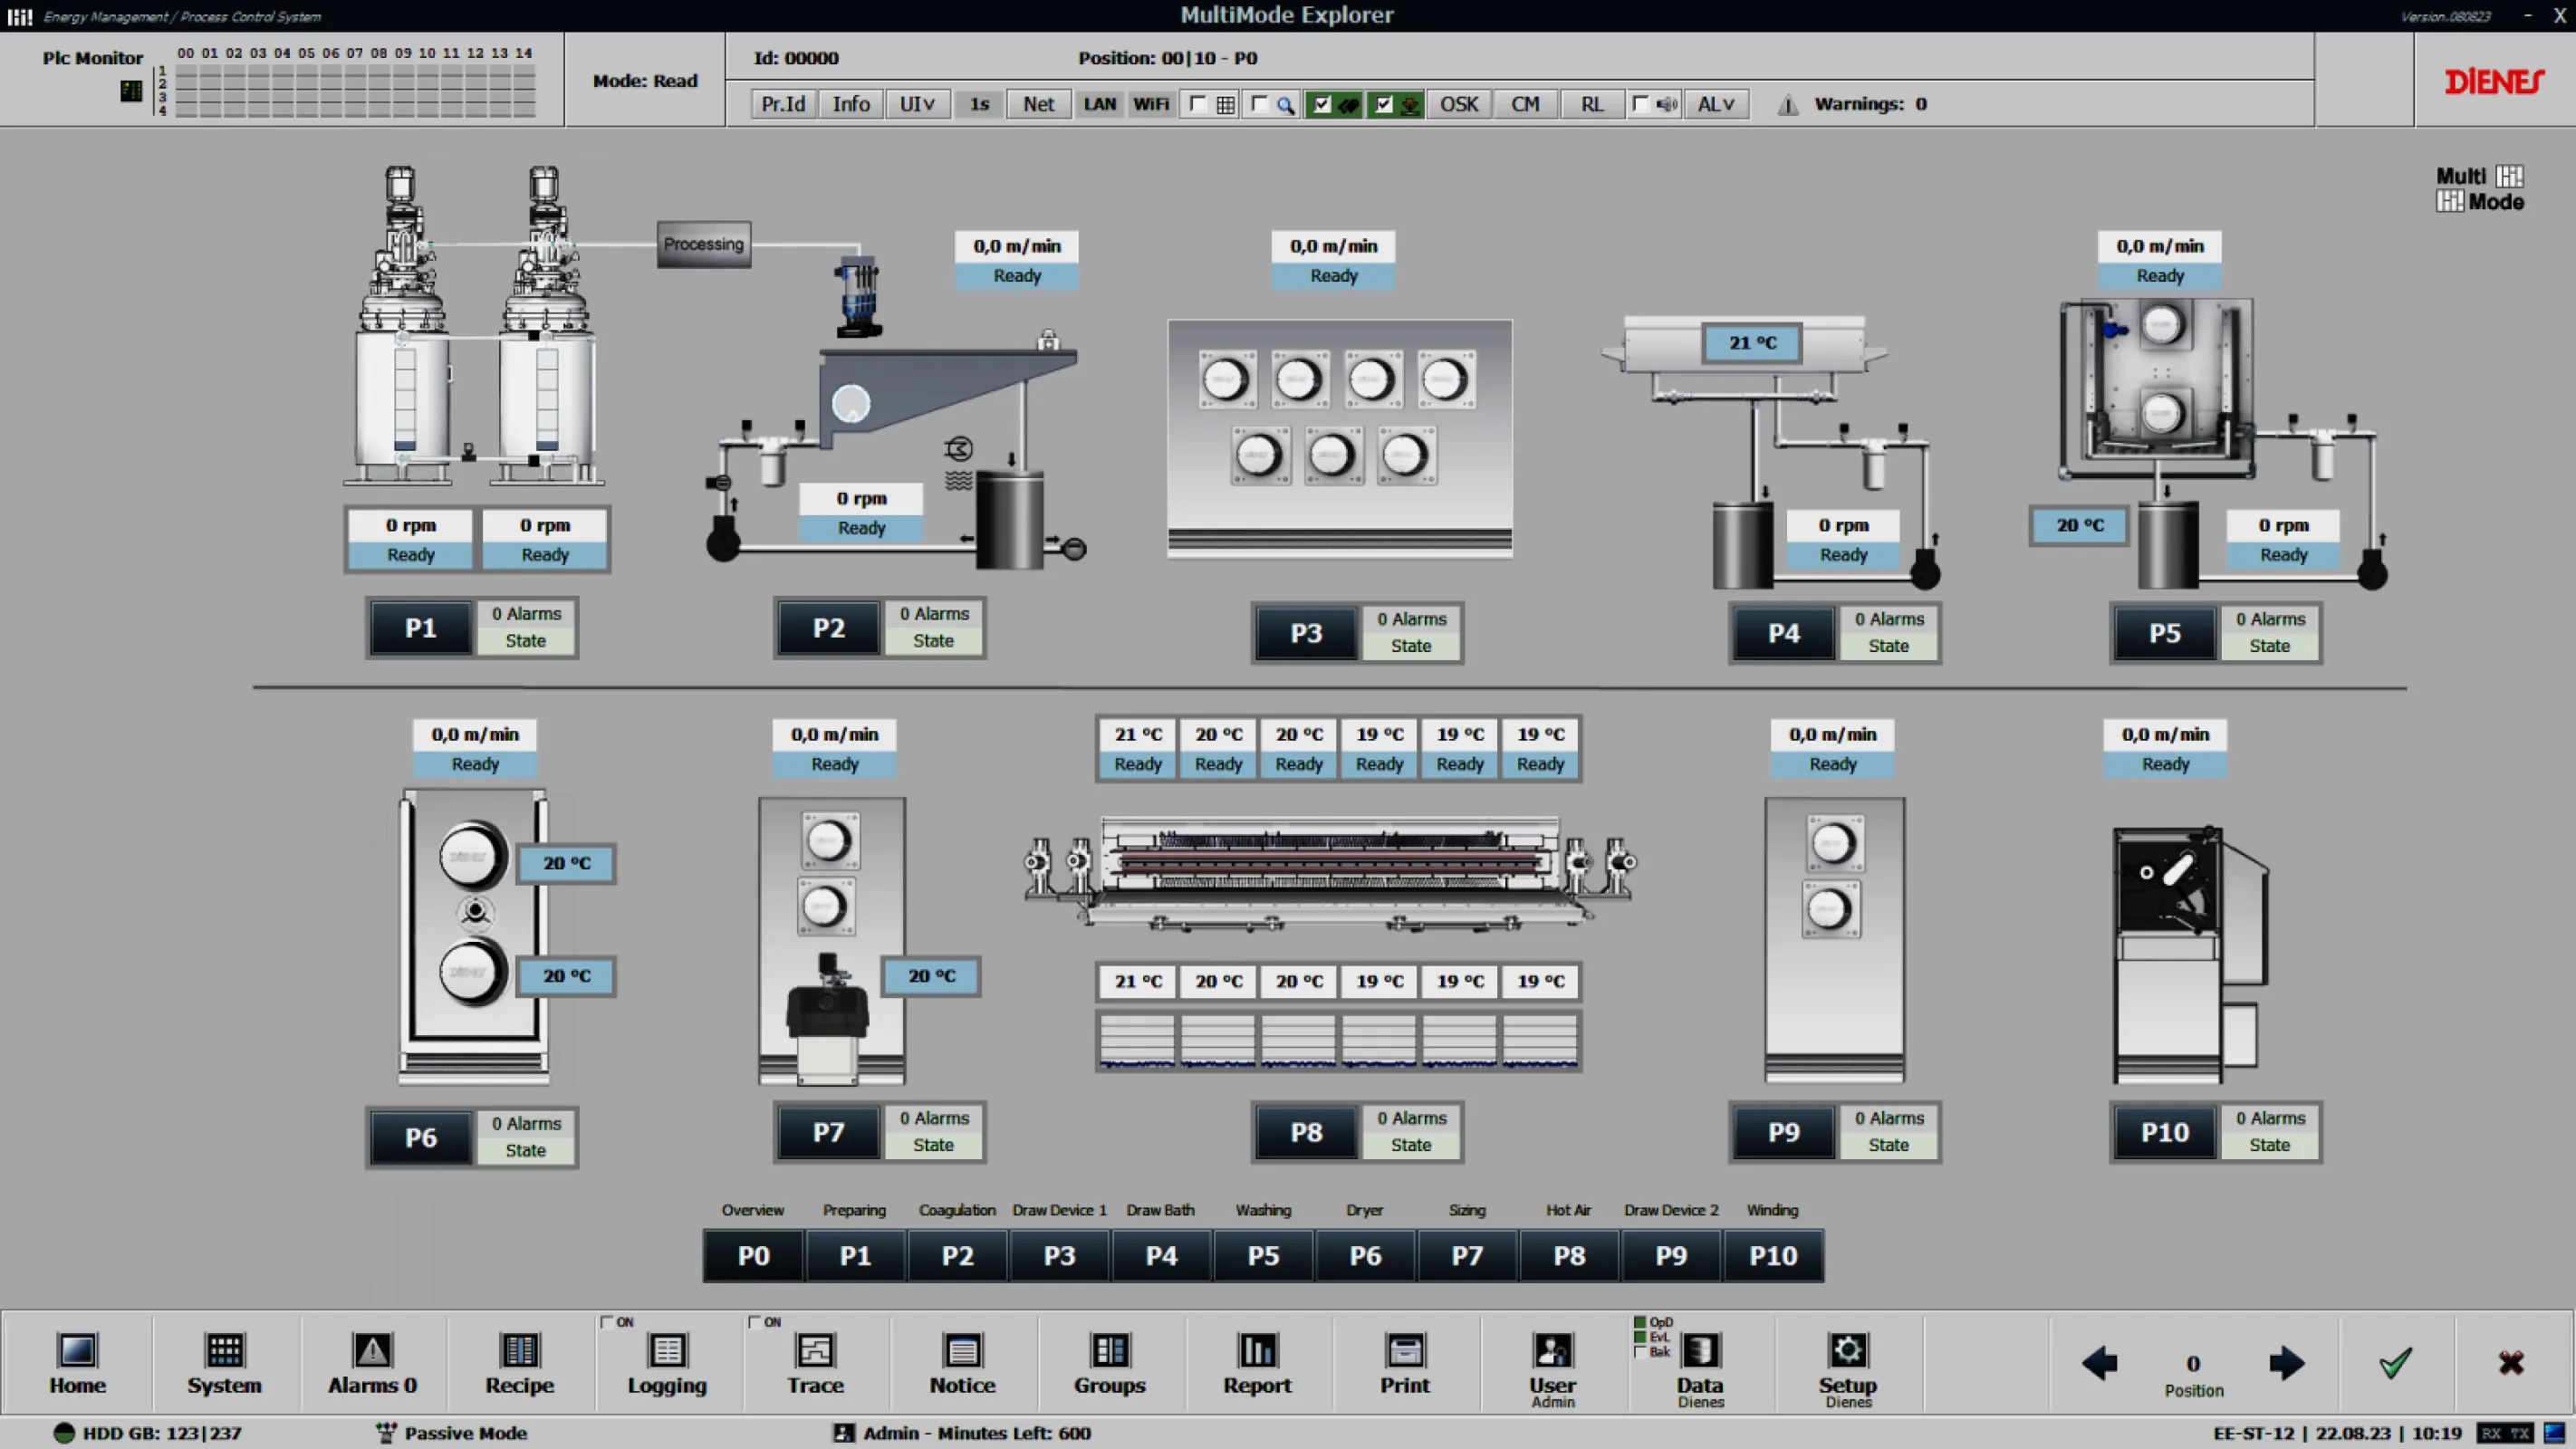
Task: Open the on-screen keyboard via OSK
Action: pos(1458,103)
